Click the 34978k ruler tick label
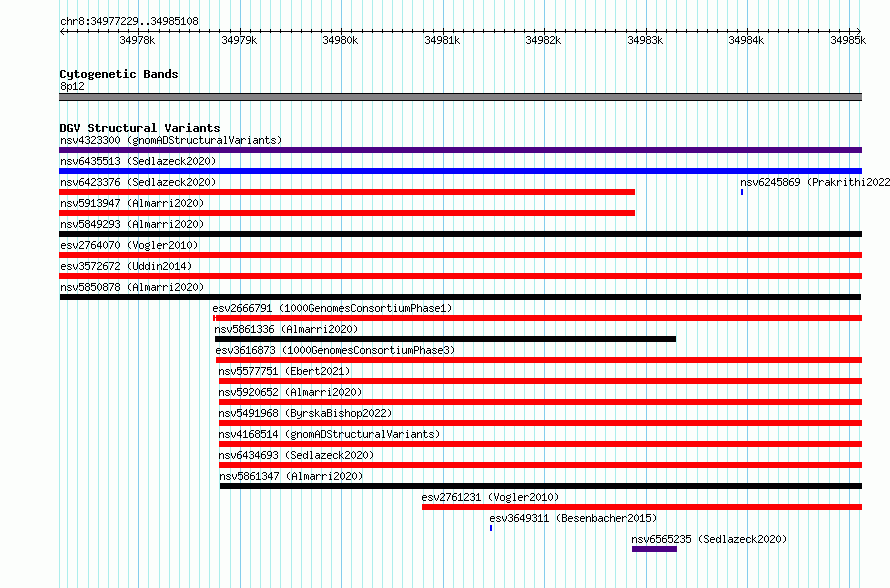This screenshot has height=588, width=890. [137, 40]
